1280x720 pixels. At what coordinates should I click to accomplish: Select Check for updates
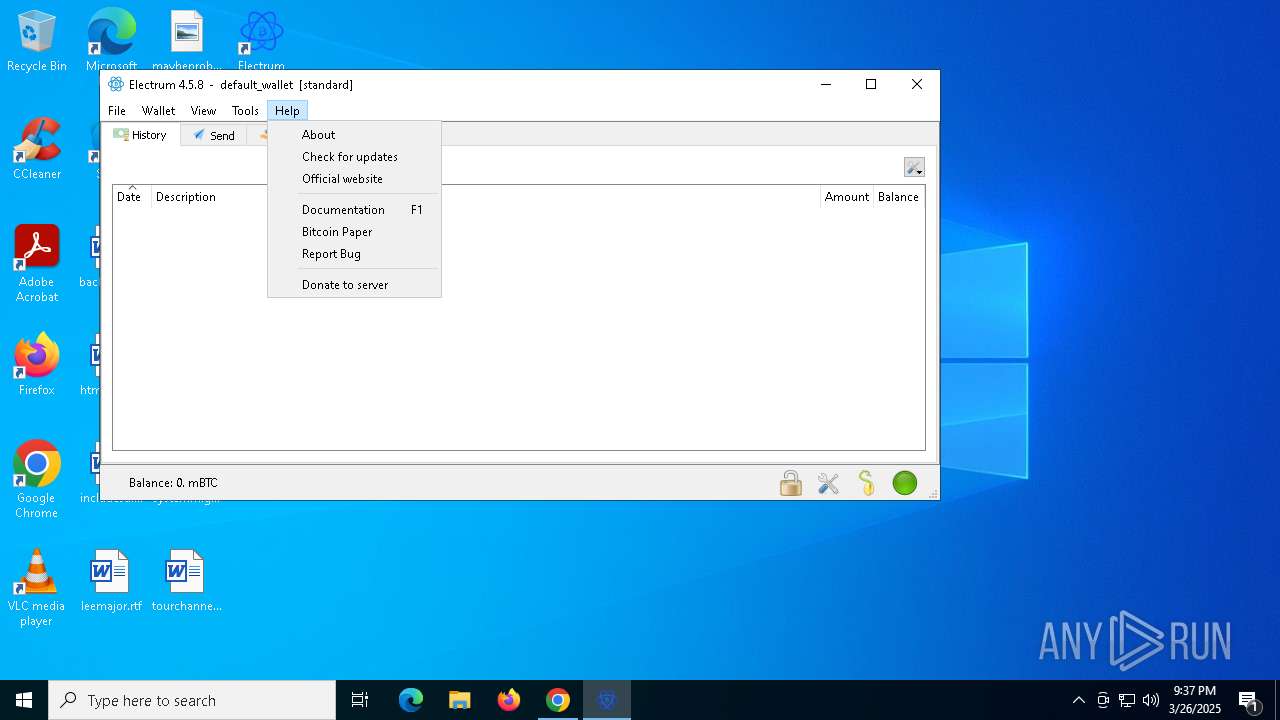click(x=354, y=157)
